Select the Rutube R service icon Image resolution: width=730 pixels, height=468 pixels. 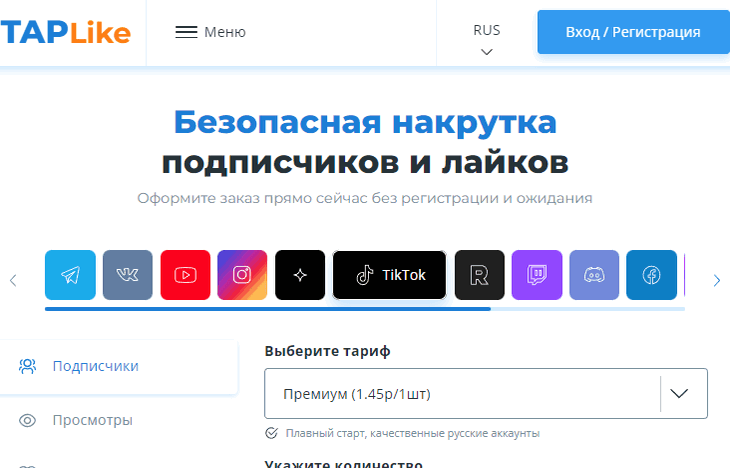480,275
